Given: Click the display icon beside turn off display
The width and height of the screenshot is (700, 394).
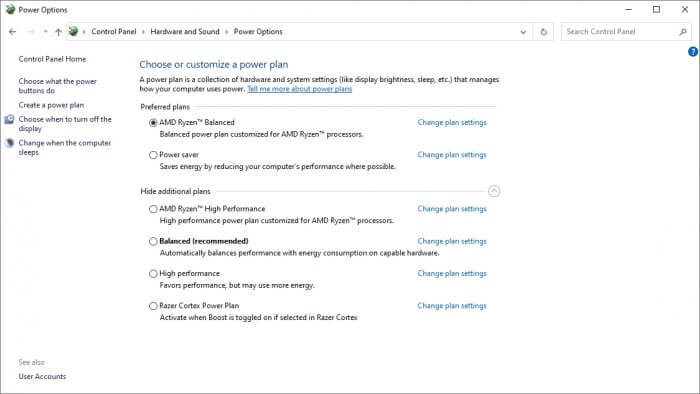Looking at the screenshot, I should tap(9, 120).
